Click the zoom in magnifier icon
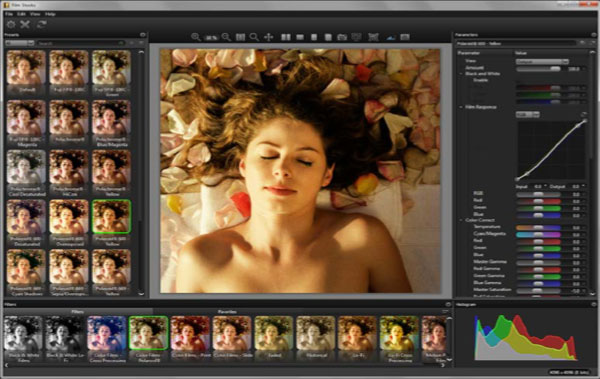Viewport: 600px width, 379px height. click(x=196, y=37)
